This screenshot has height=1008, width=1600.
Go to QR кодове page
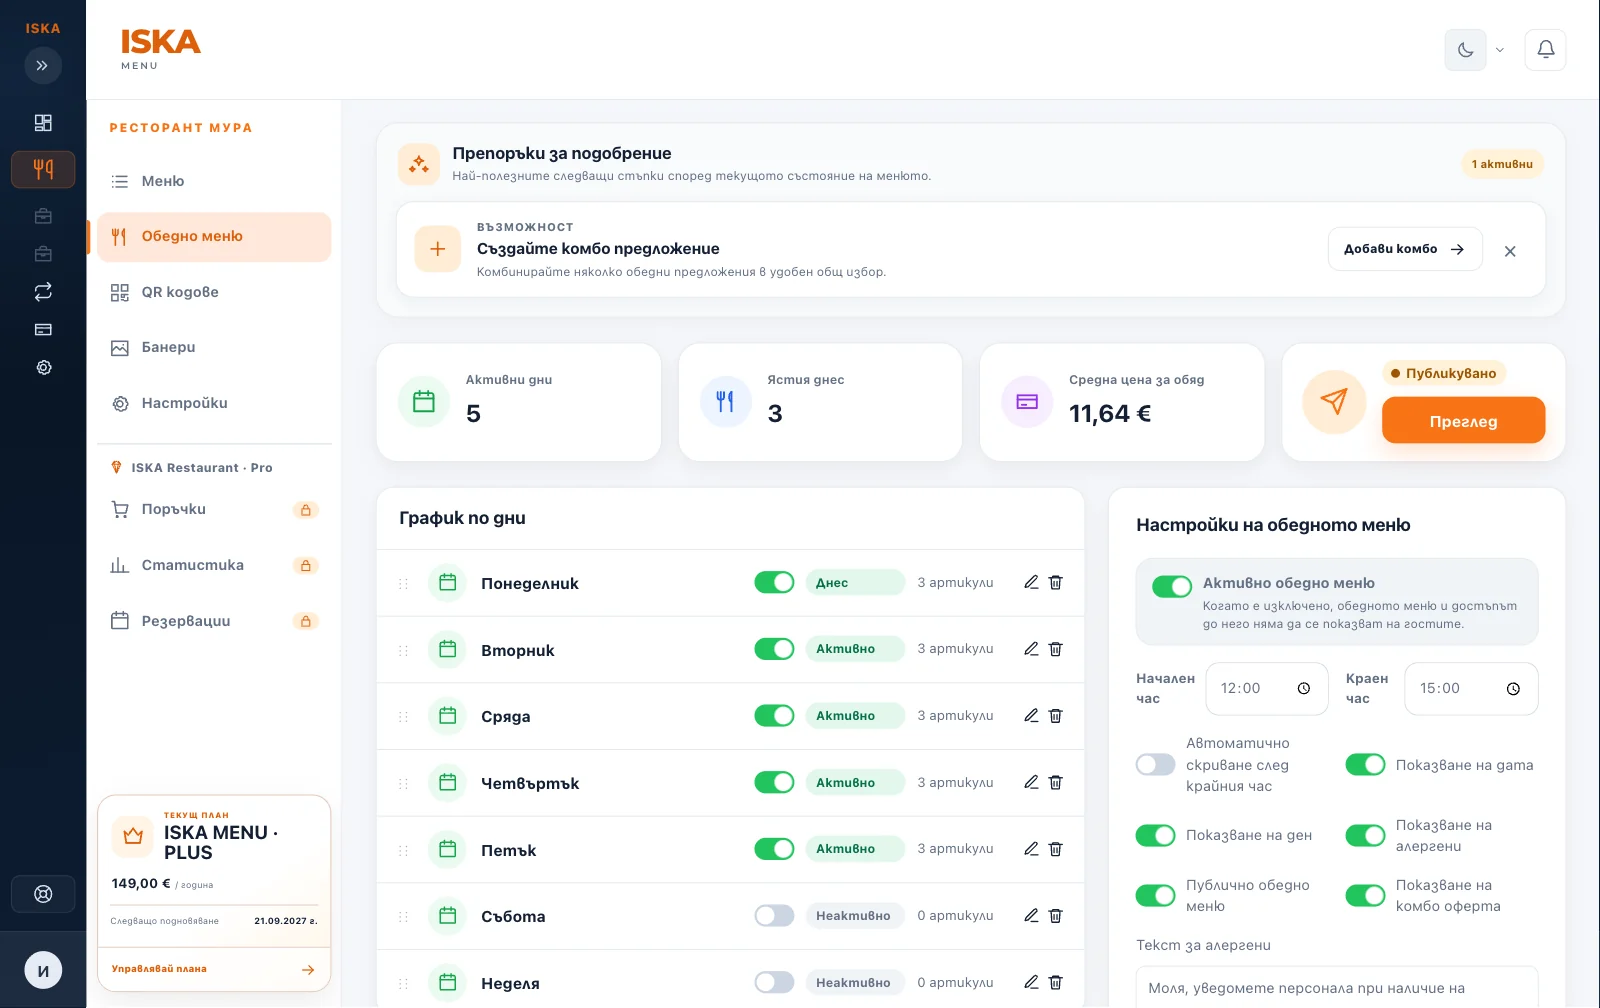tap(214, 293)
